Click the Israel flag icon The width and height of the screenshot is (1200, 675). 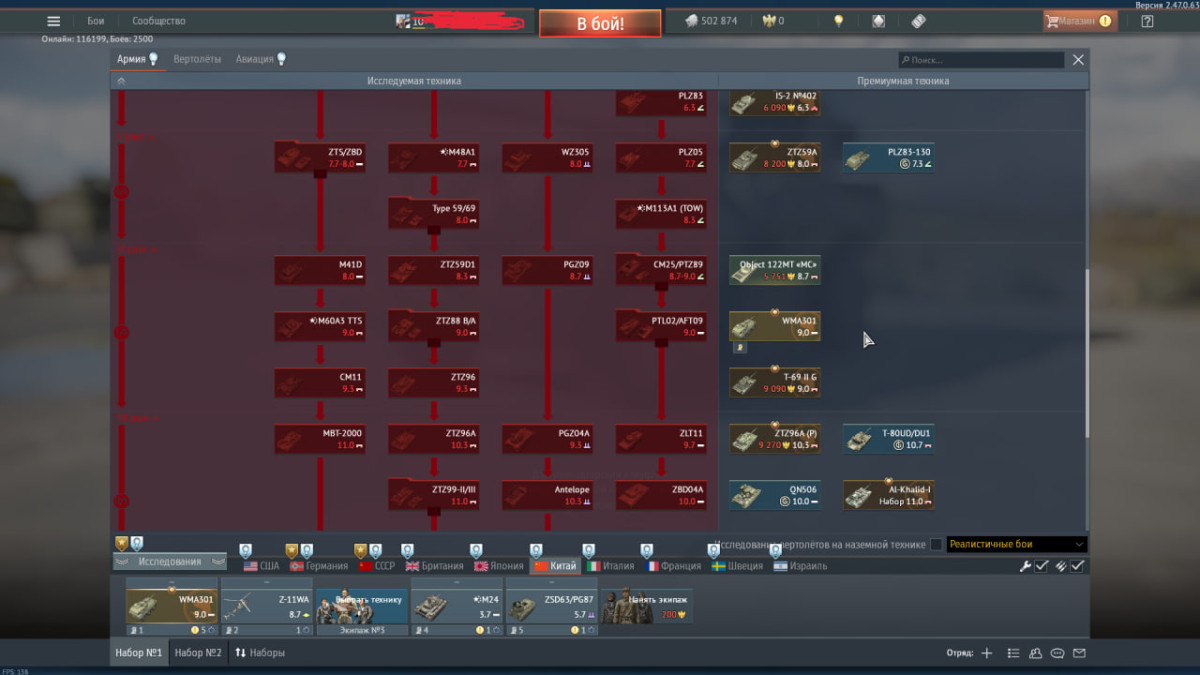point(780,566)
